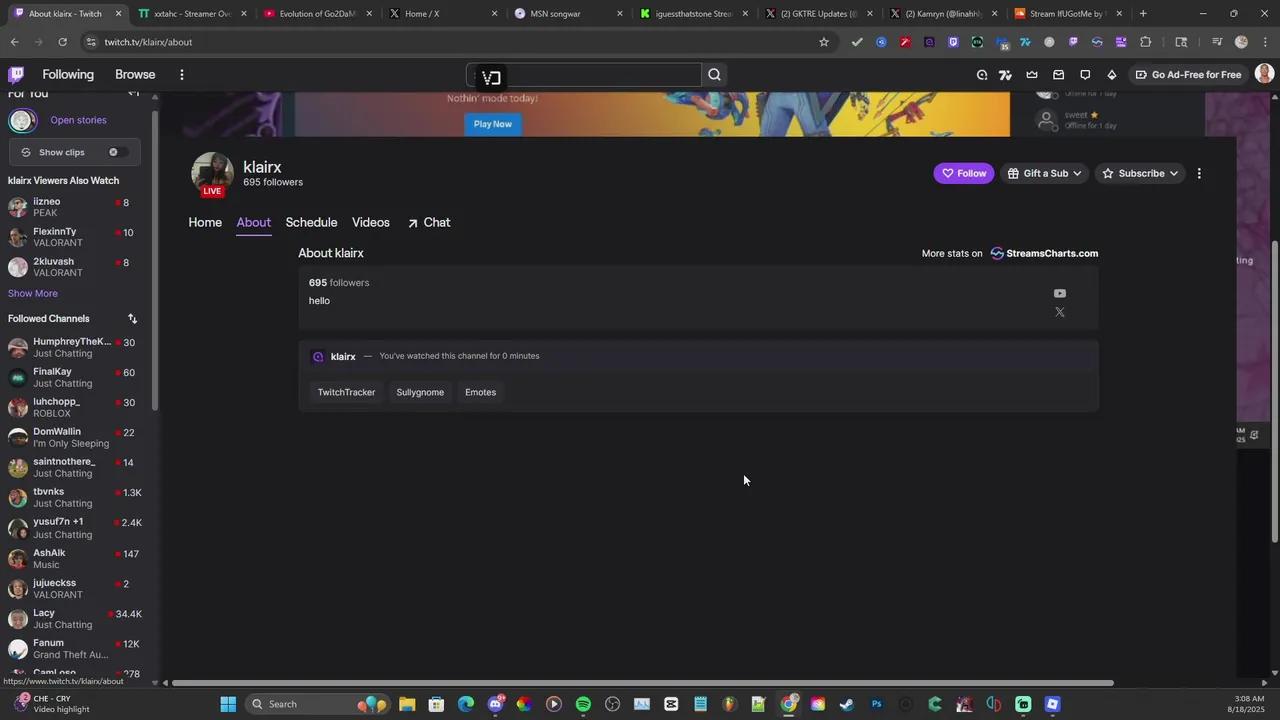
Task: Click the Get Bits diamond icon
Action: (1111, 75)
